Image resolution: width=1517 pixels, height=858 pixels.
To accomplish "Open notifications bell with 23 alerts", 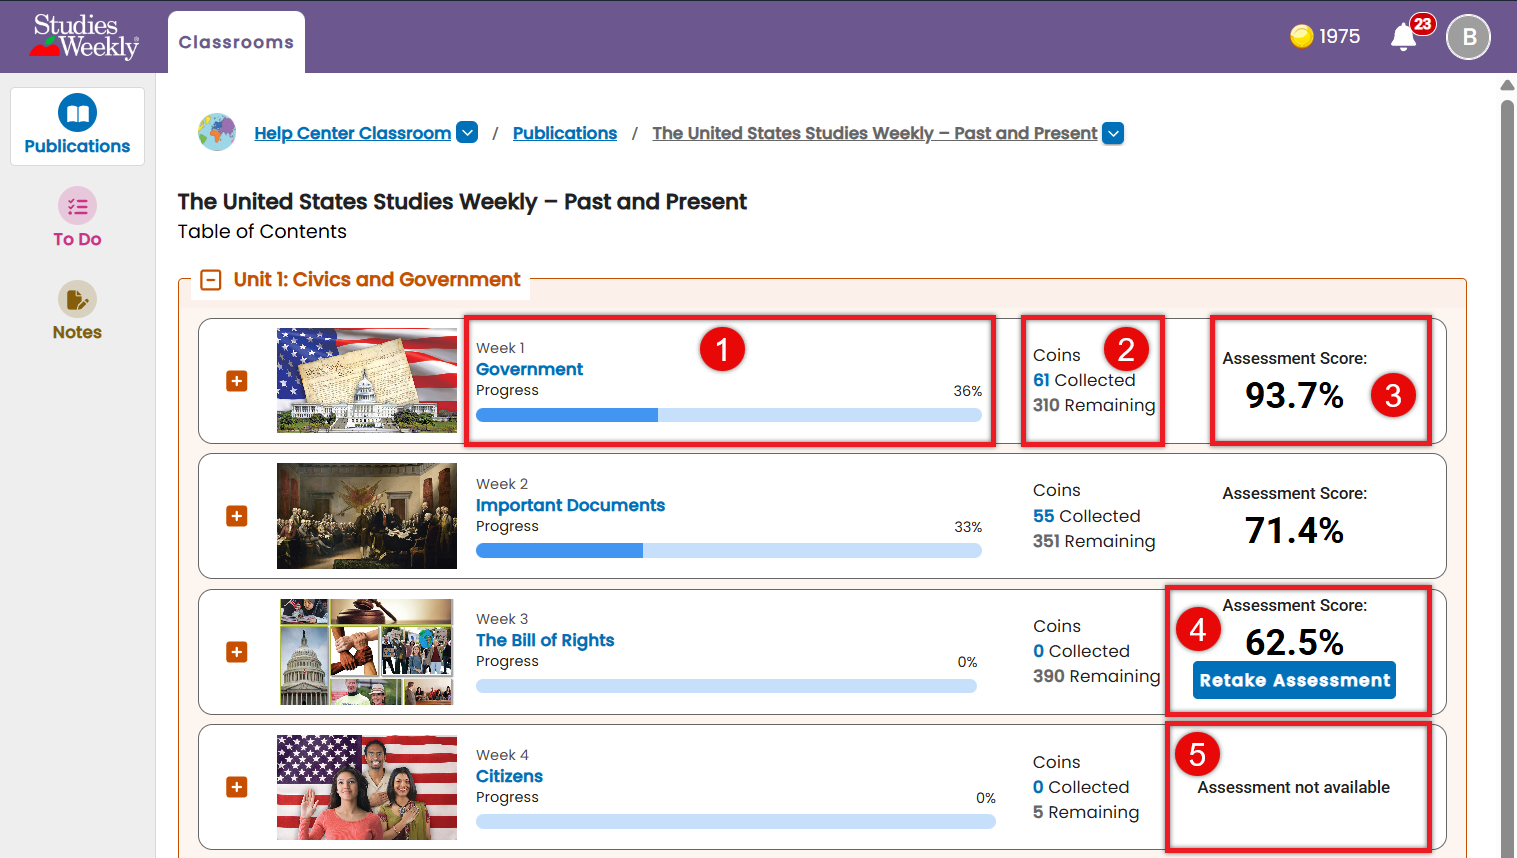I will pyautogui.click(x=1403, y=37).
